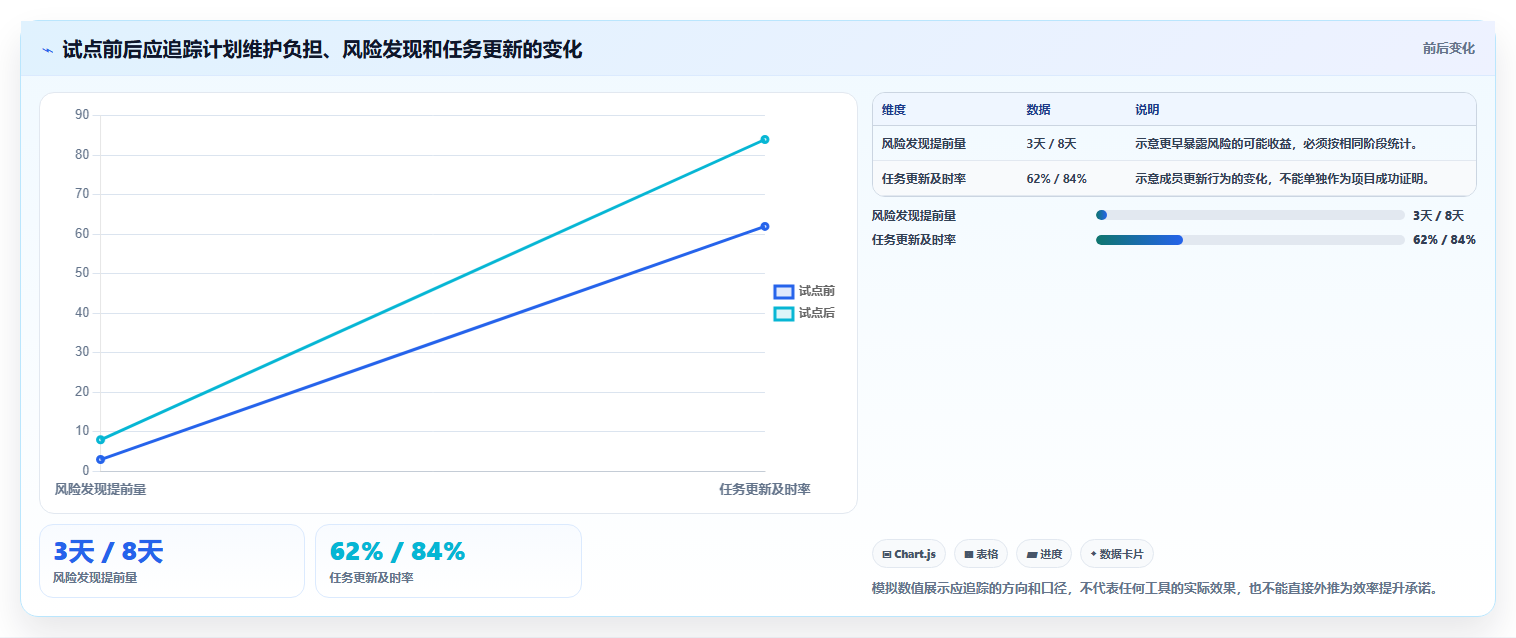
Task: Click the 进度 chip icon
Action: [1032, 554]
